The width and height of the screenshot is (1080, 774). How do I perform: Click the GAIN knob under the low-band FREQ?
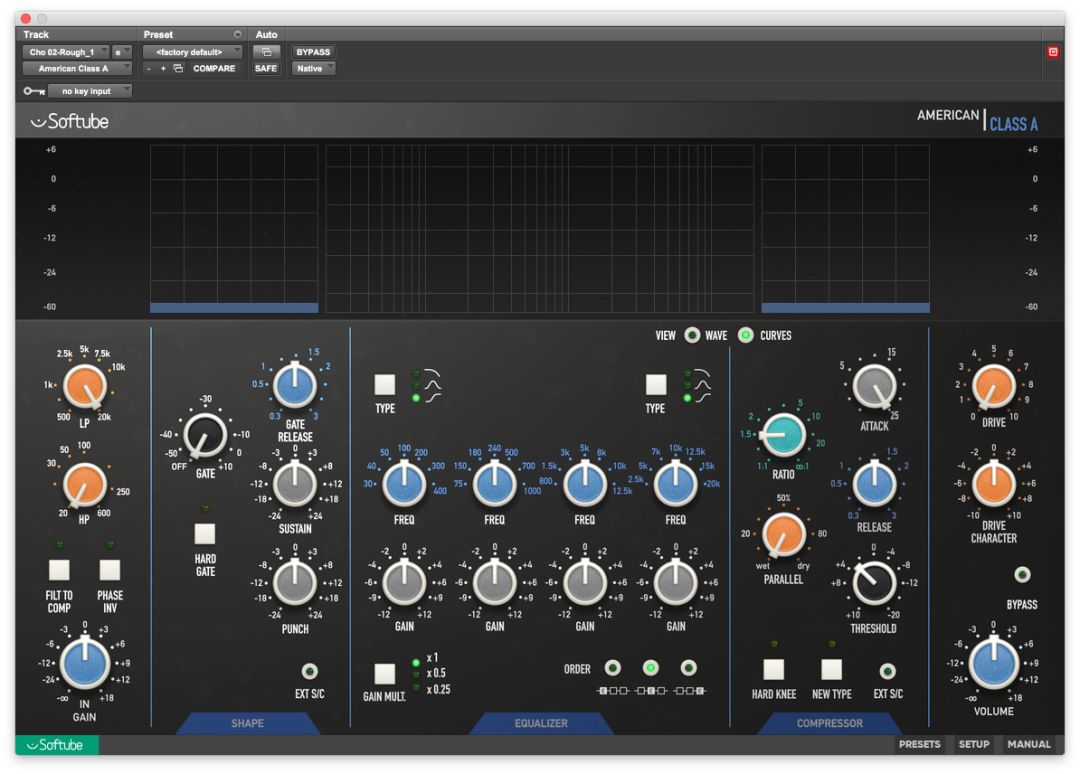click(x=404, y=583)
